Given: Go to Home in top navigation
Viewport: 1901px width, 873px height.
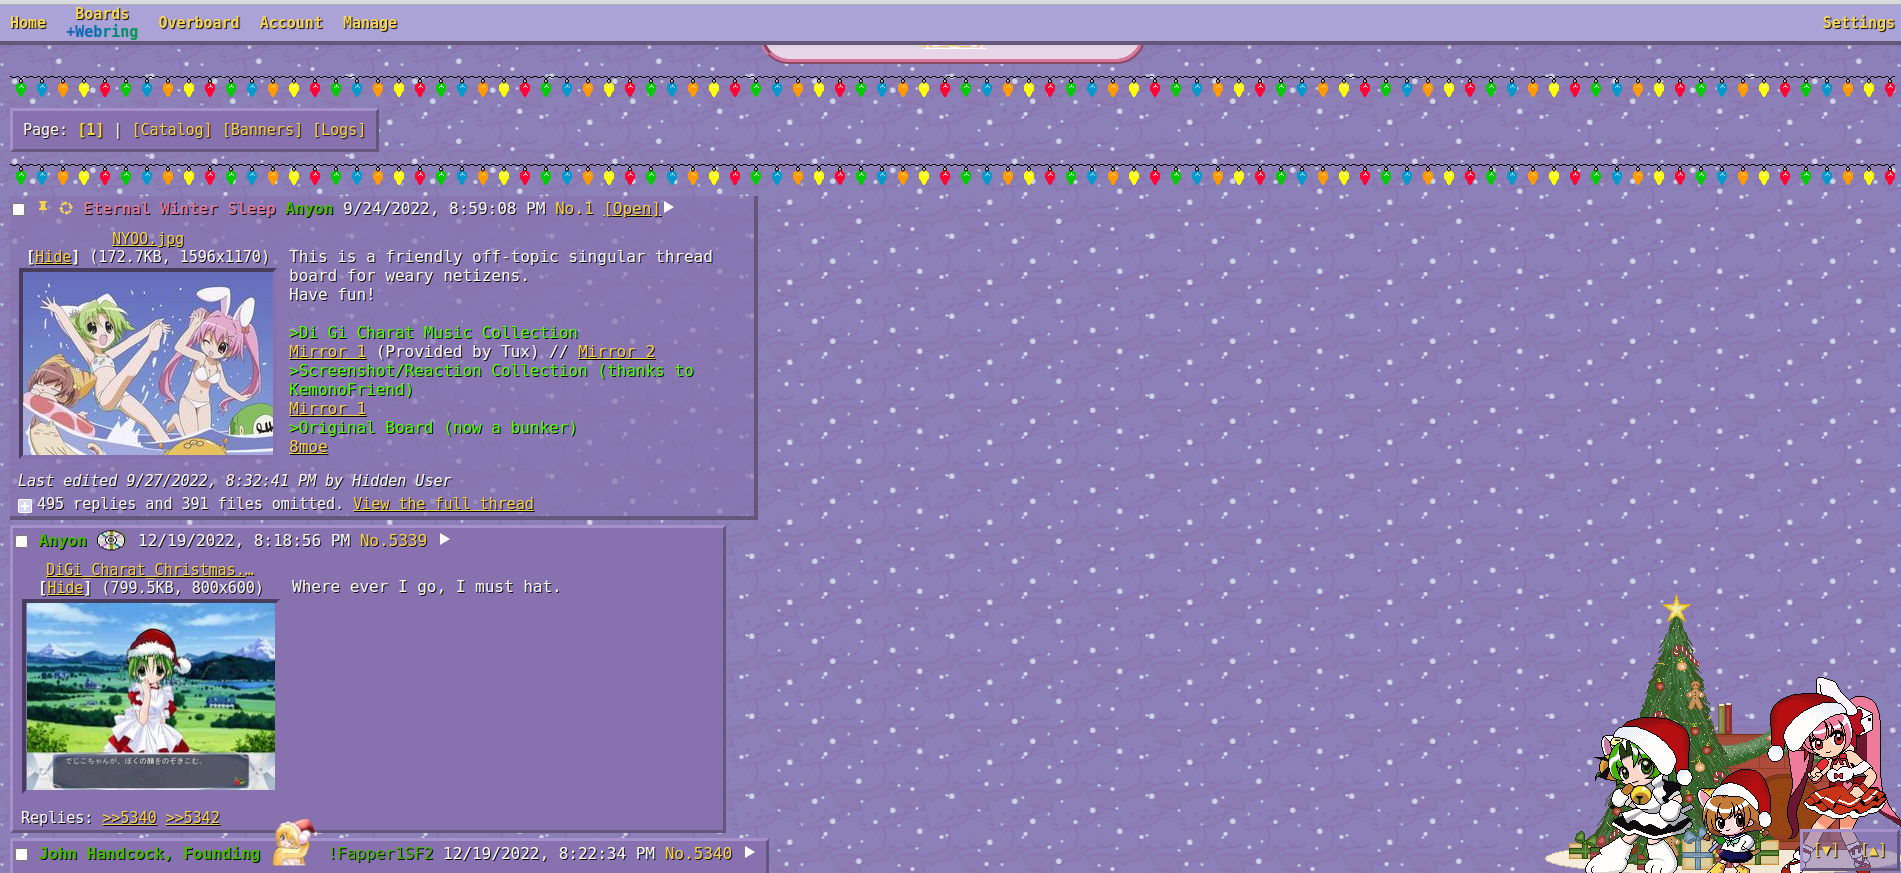Looking at the screenshot, I should coord(28,23).
